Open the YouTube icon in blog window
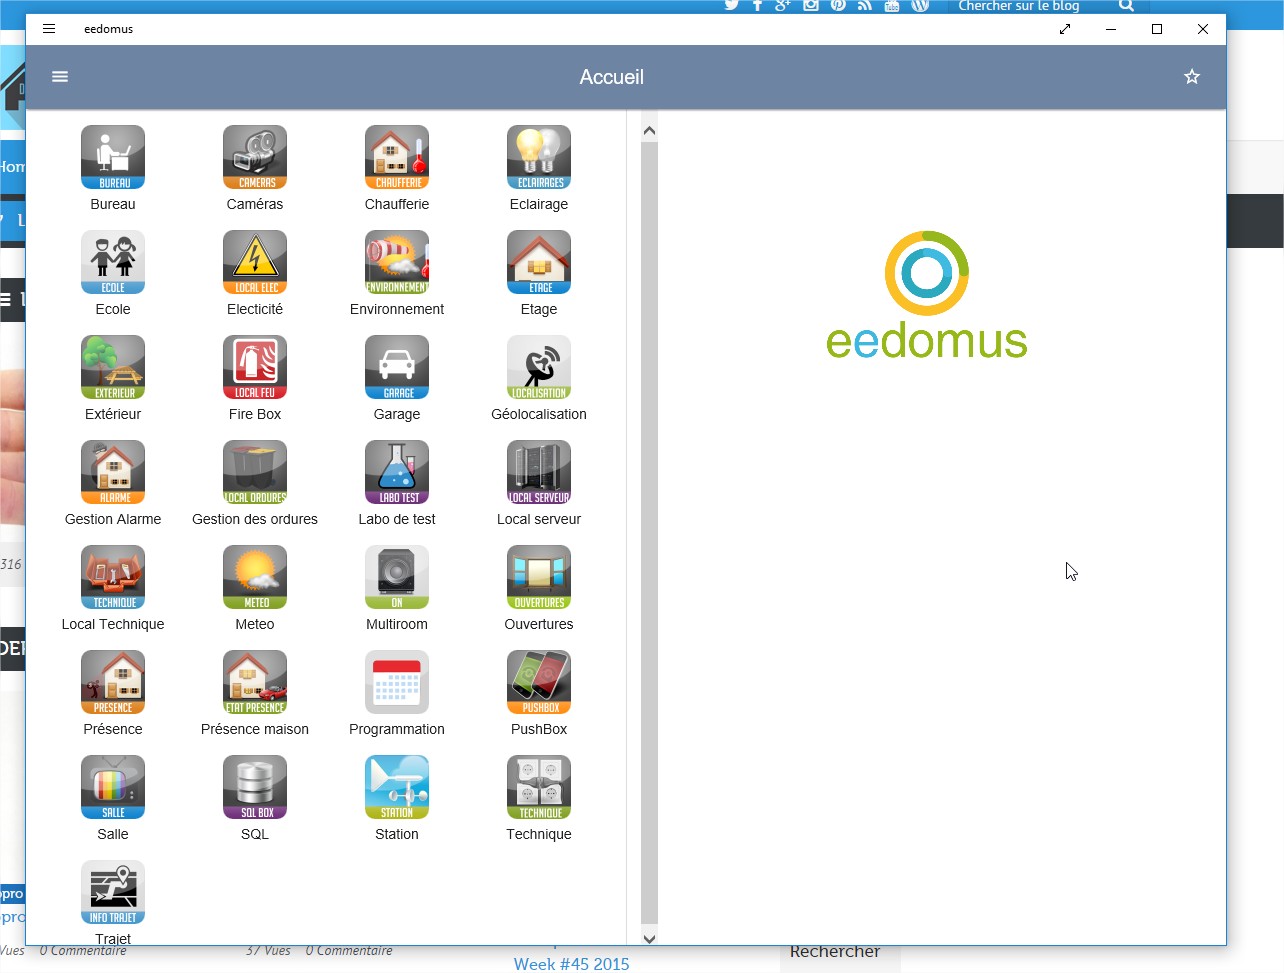 [892, 6]
